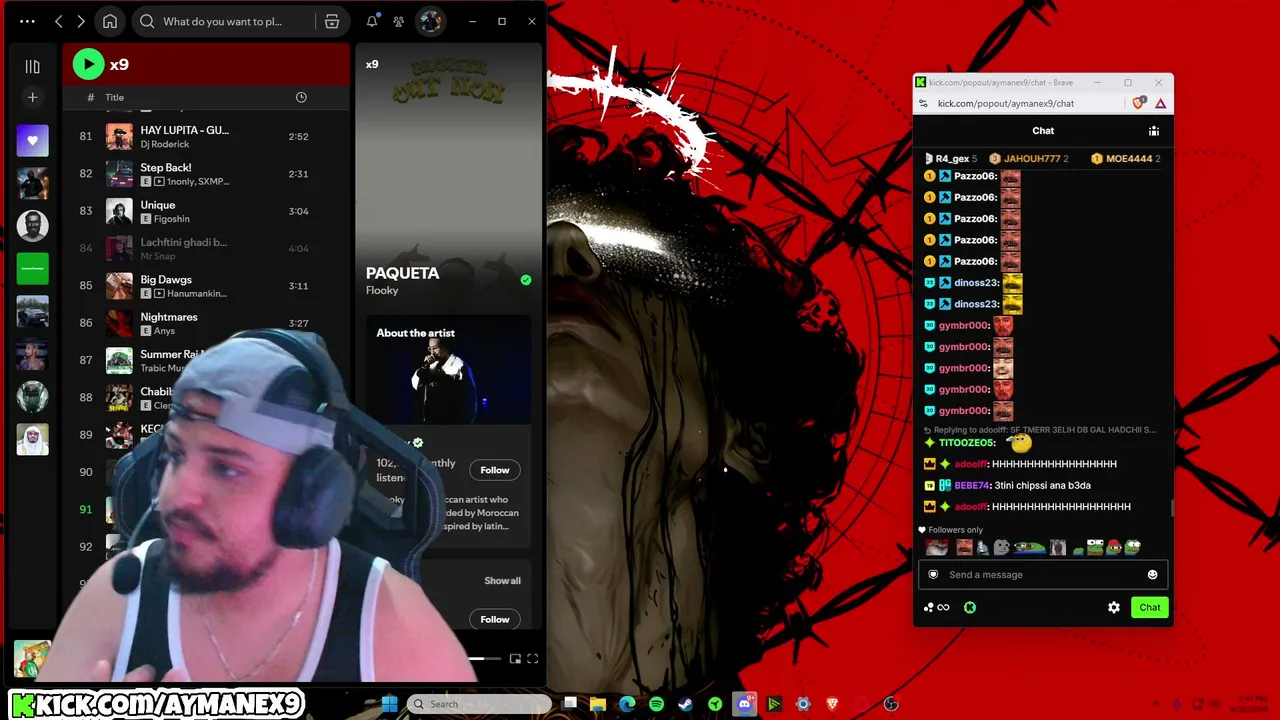Open Brave Shields icon in Kick chat window
Image resolution: width=1280 pixels, height=720 pixels.
pyautogui.click(x=1139, y=103)
